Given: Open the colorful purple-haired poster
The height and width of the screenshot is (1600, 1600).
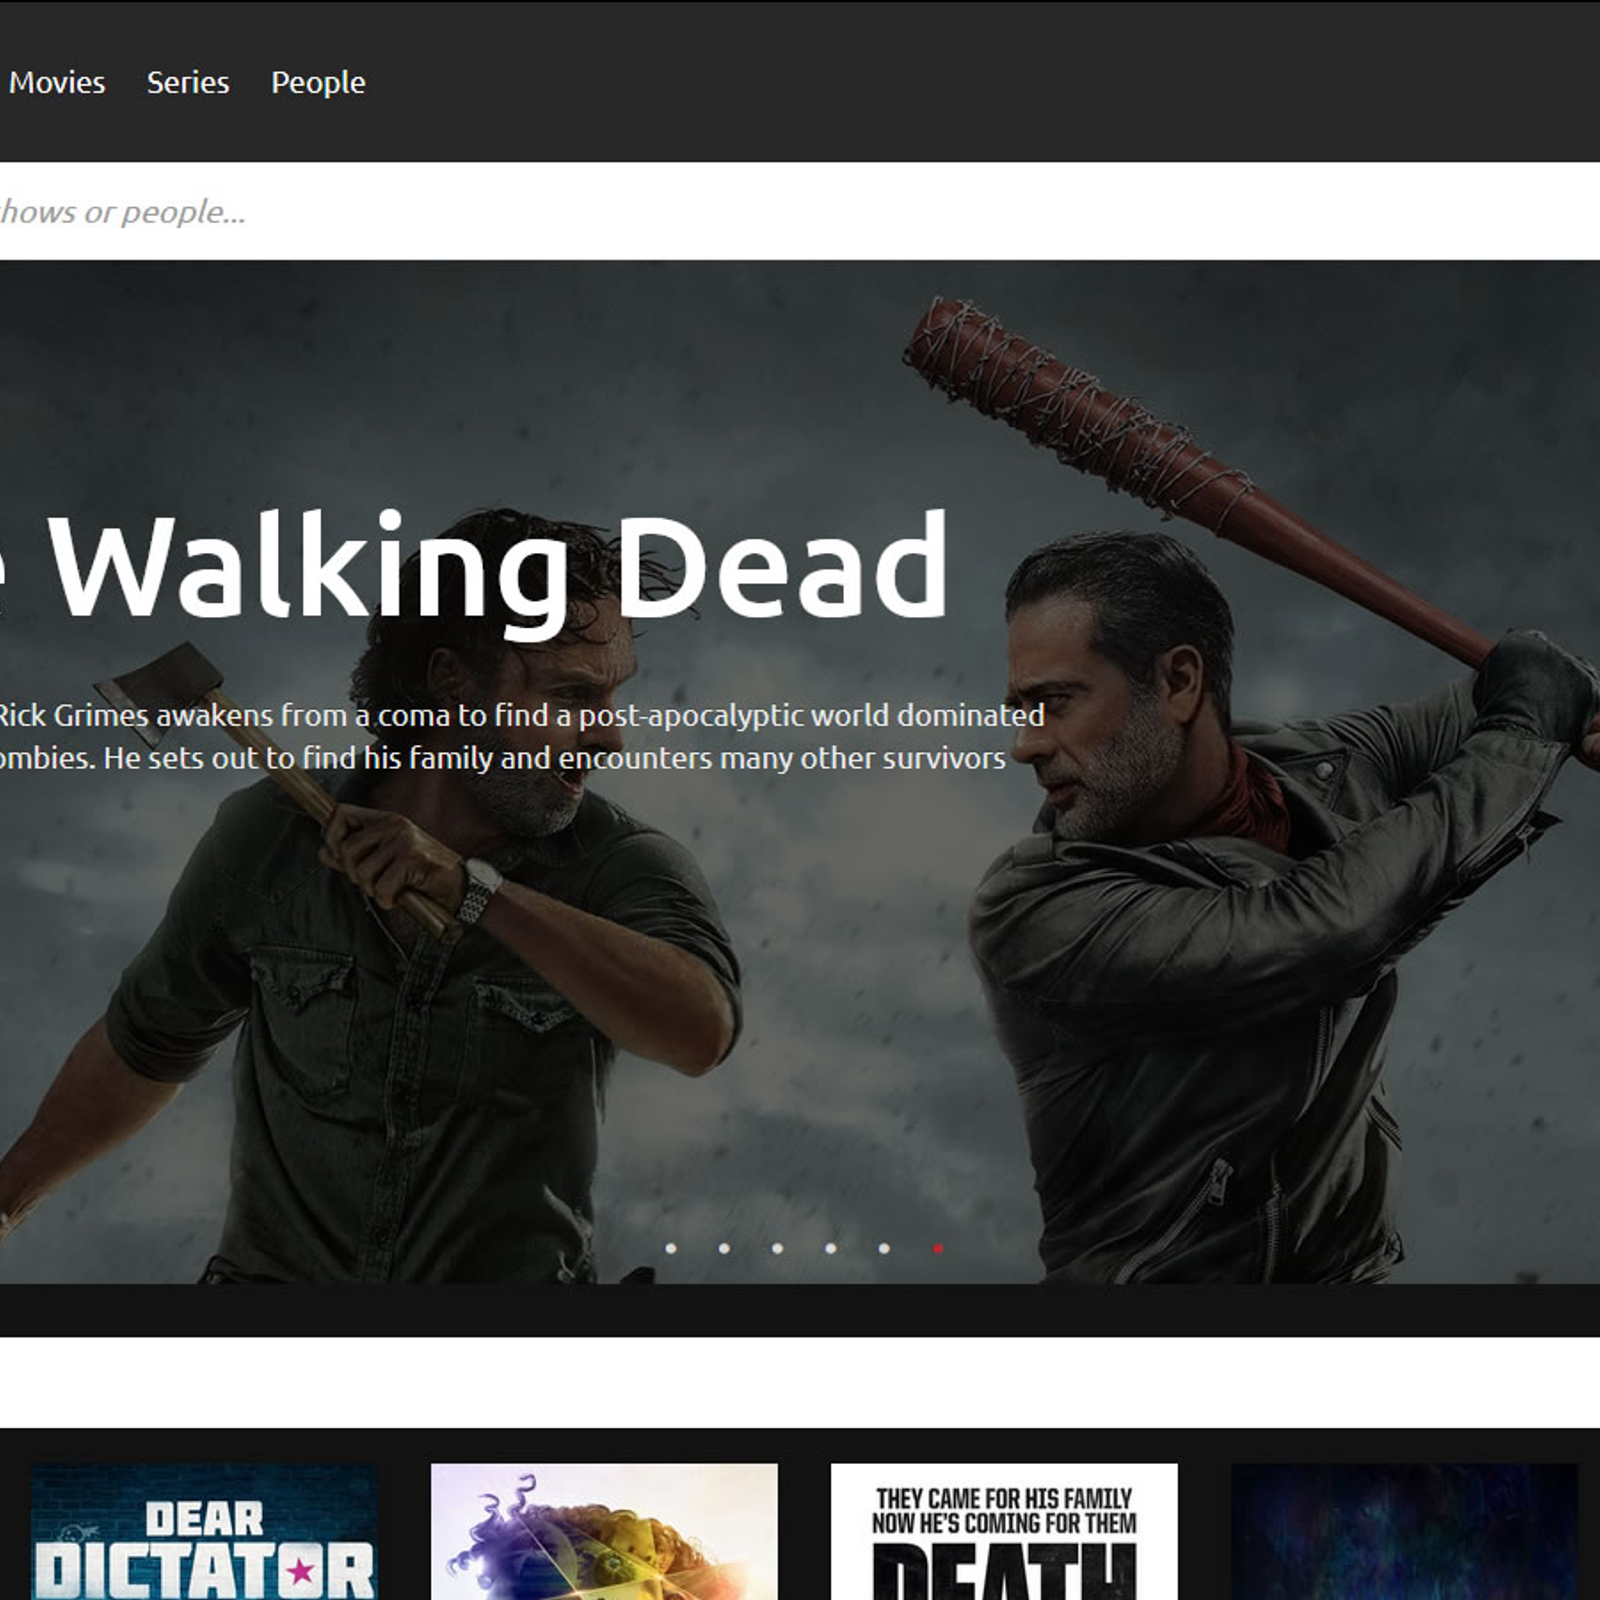Looking at the screenshot, I should 604,1532.
